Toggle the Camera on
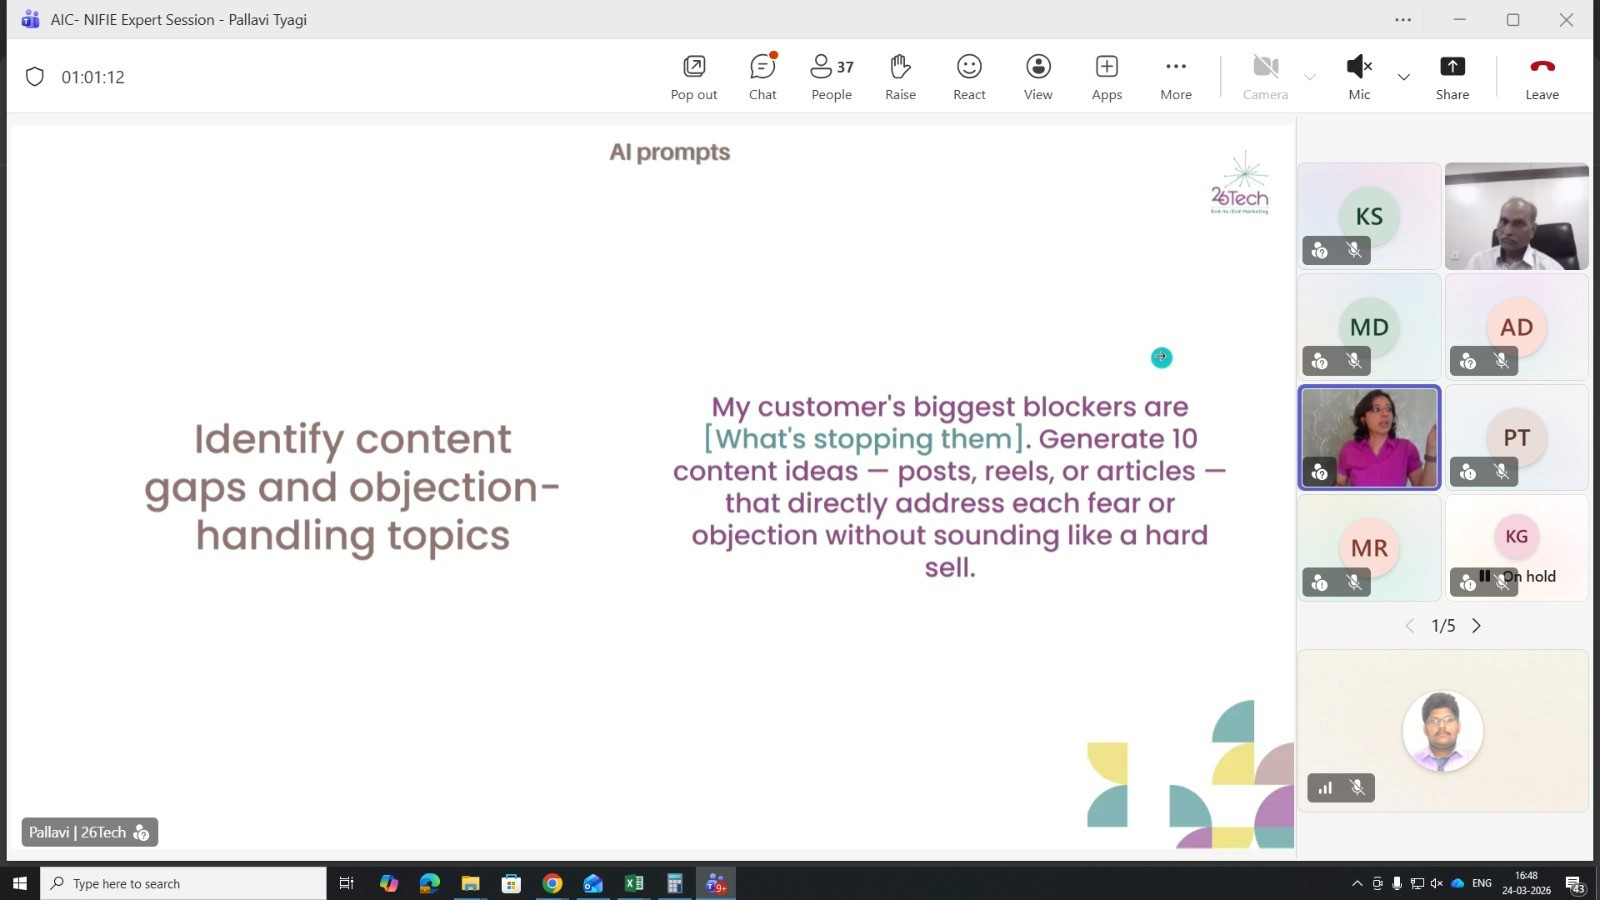This screenshot has height=900, width=1600. click(x=1265, y=77)
